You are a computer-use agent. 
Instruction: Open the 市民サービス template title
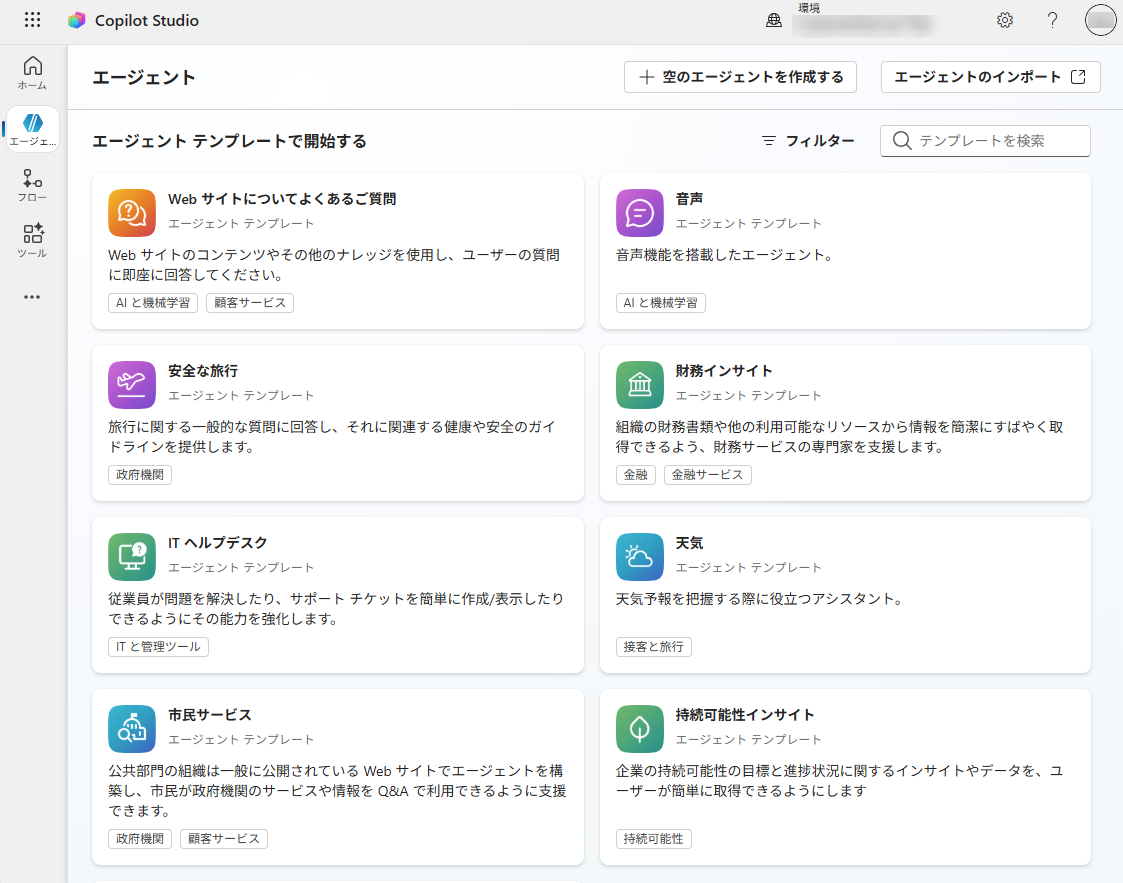click(210, 715)
